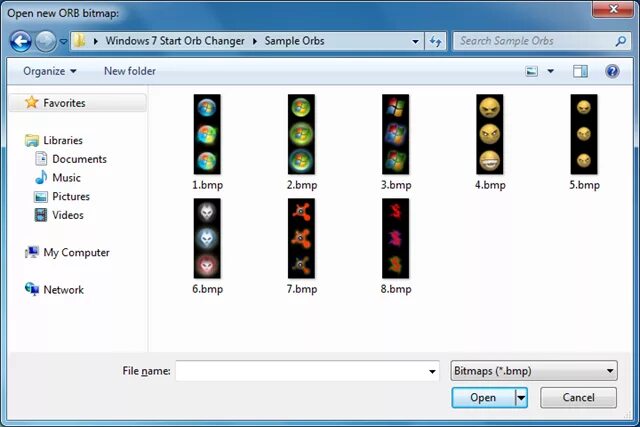Expand the Open button's split arrow
The height and width of the screenshot is (427, 640).
click(x=521, y=398)
